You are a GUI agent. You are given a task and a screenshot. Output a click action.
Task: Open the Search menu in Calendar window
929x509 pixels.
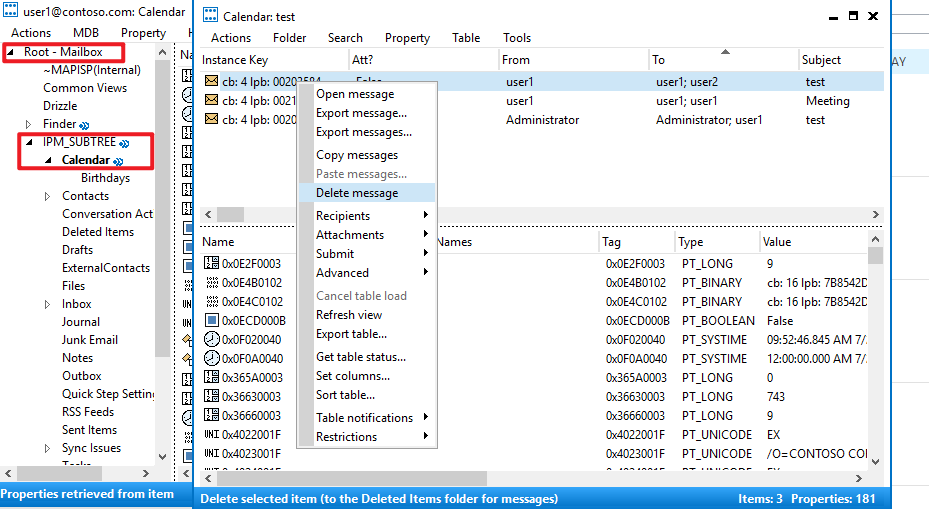[x=345, y=38]
